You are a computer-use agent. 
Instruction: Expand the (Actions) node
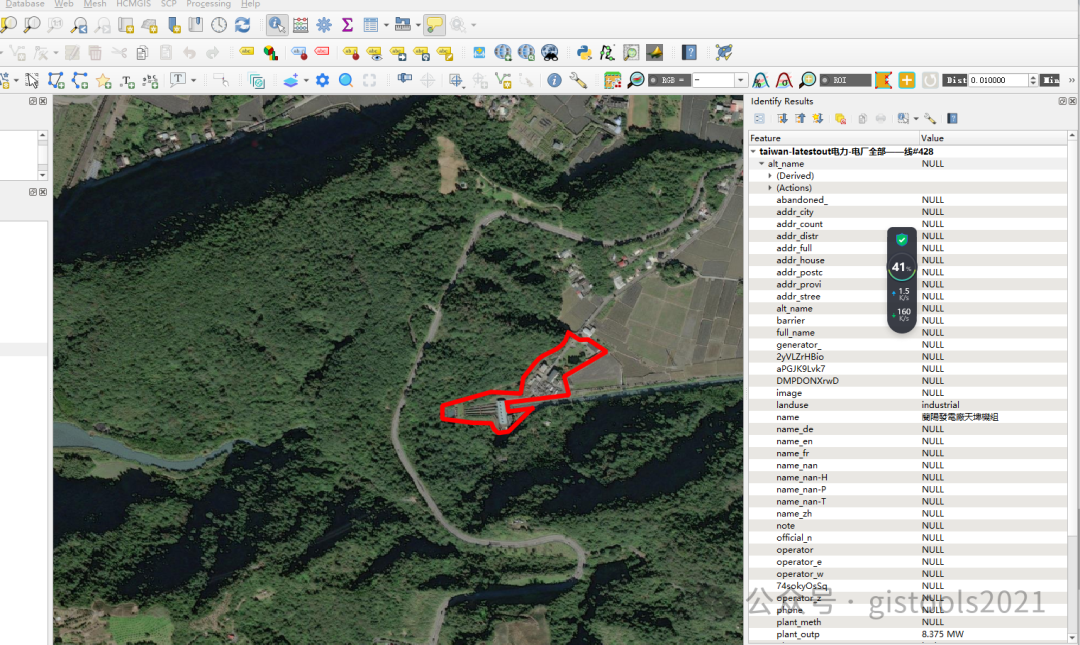pos(770,188)
